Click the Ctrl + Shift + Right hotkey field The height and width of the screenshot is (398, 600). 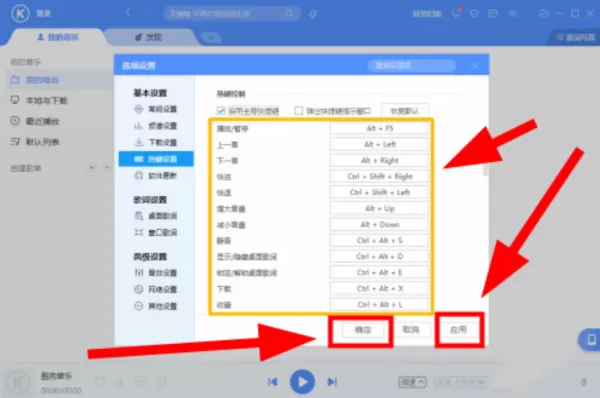click(380, 176)
